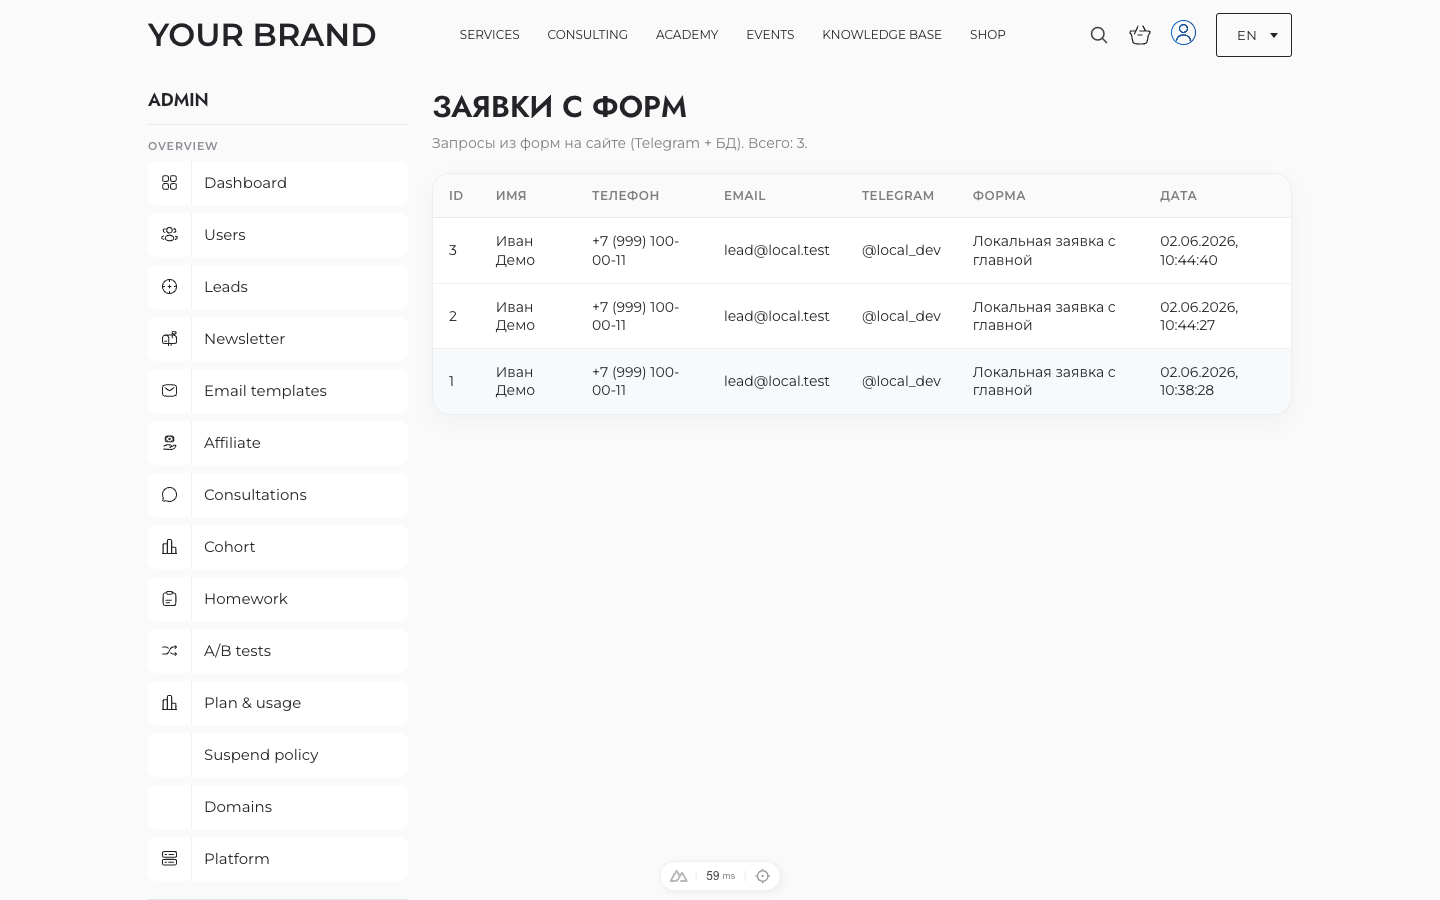The image size is (1440, 900).
Task: Open the Affiliate section
Action: pyautogui.click(x=278, y=443)
